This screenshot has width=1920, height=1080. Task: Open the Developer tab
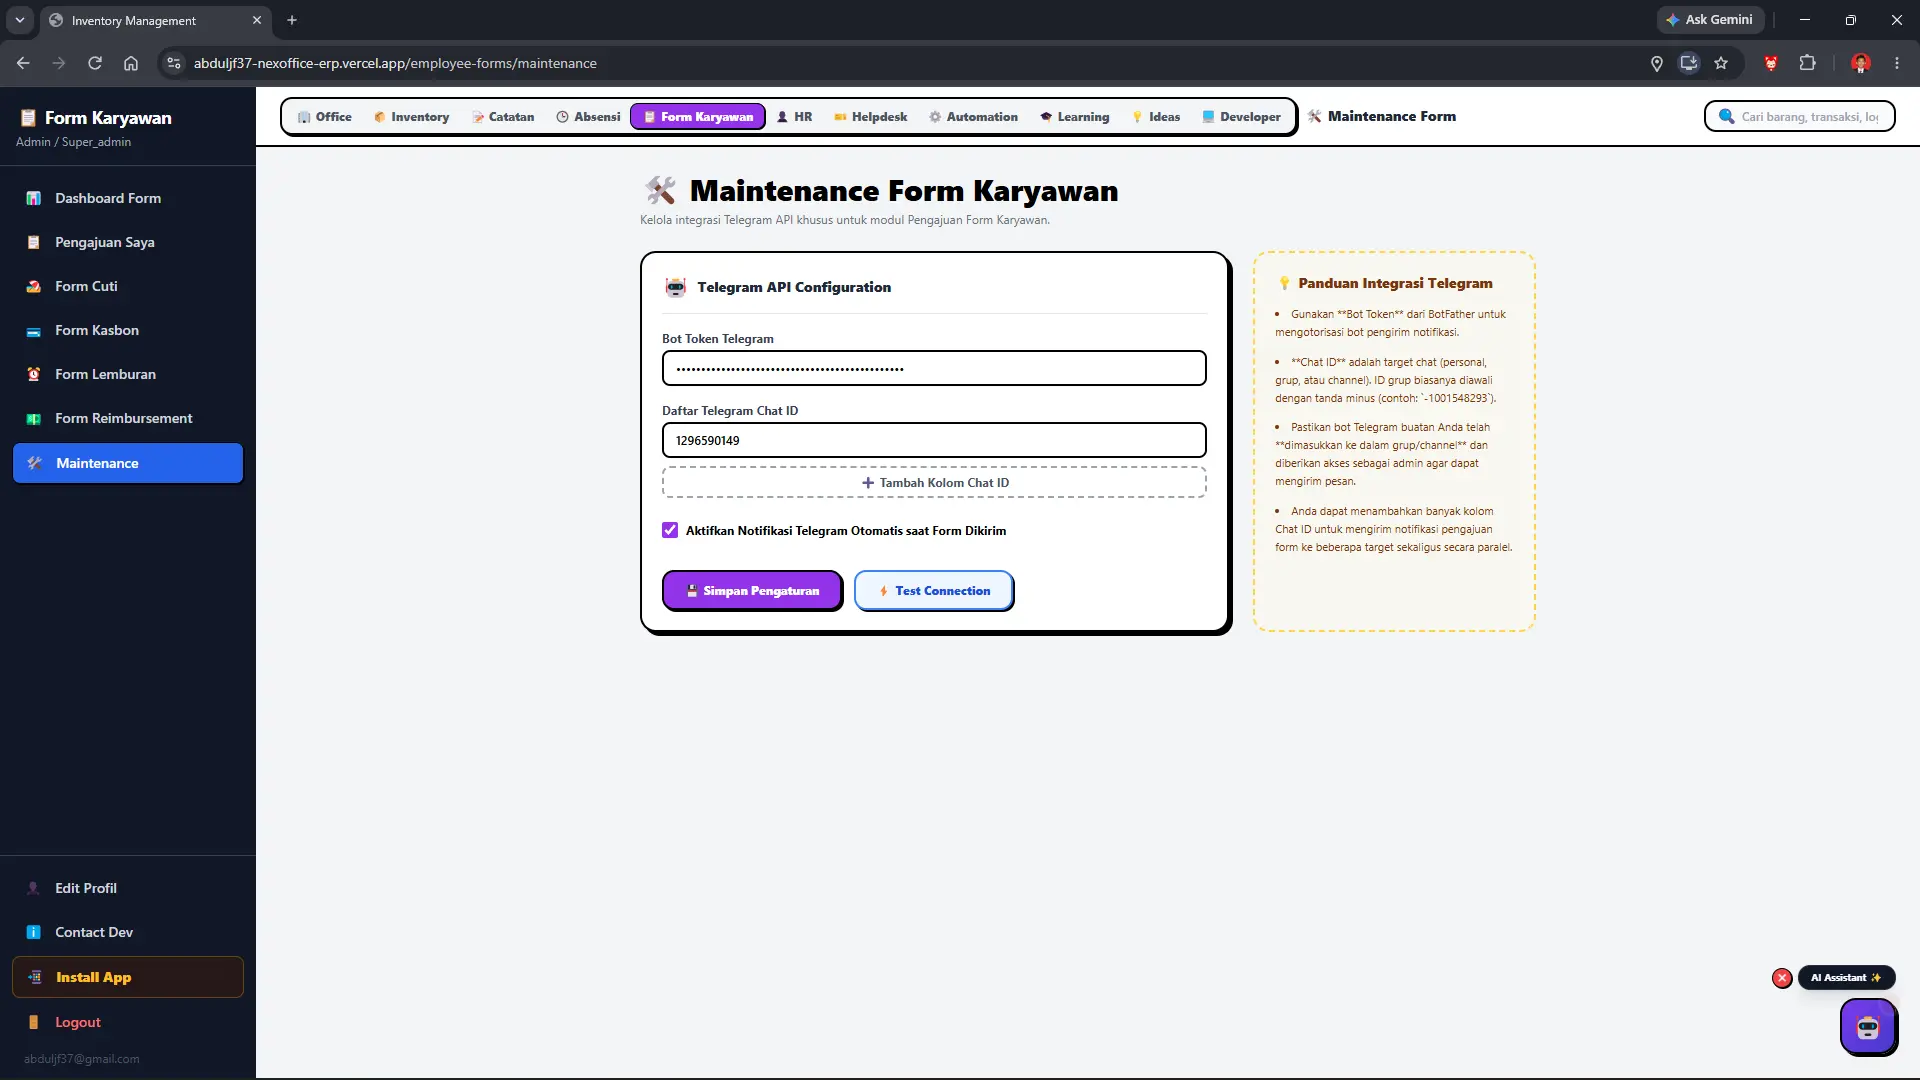[x=1241, y=117]
